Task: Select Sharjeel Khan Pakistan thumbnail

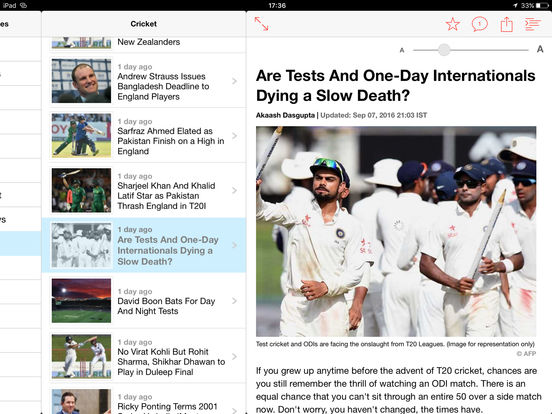Action: point(81,190)
